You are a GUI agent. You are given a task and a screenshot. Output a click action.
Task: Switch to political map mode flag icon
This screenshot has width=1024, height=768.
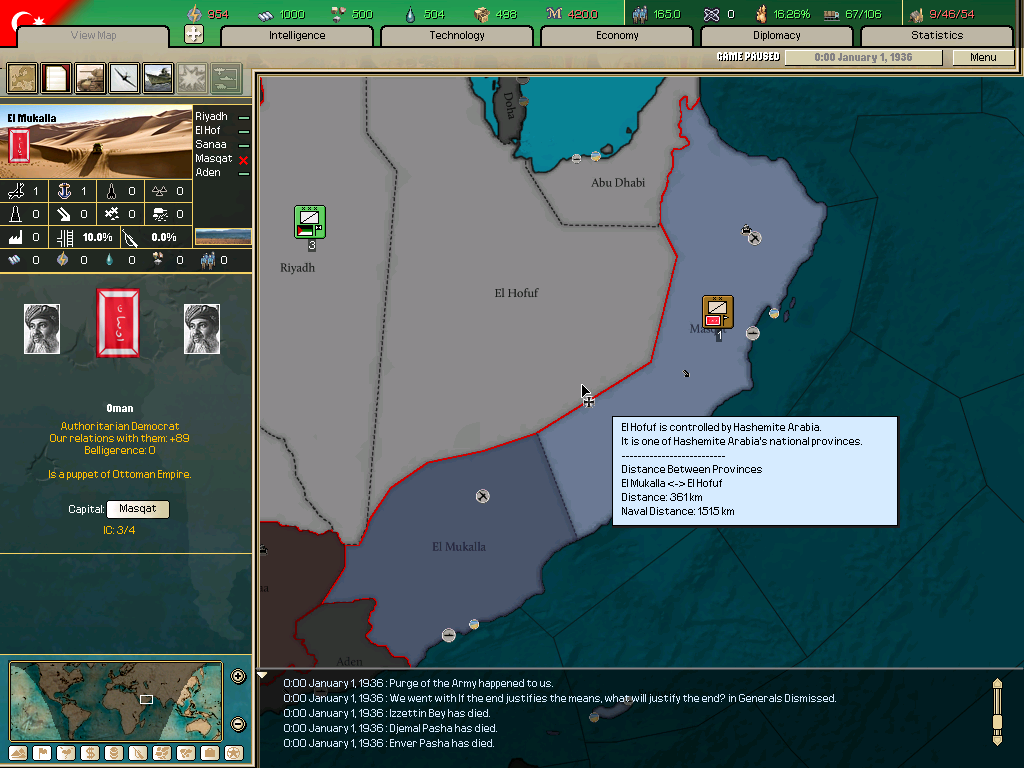click(42, 755)
